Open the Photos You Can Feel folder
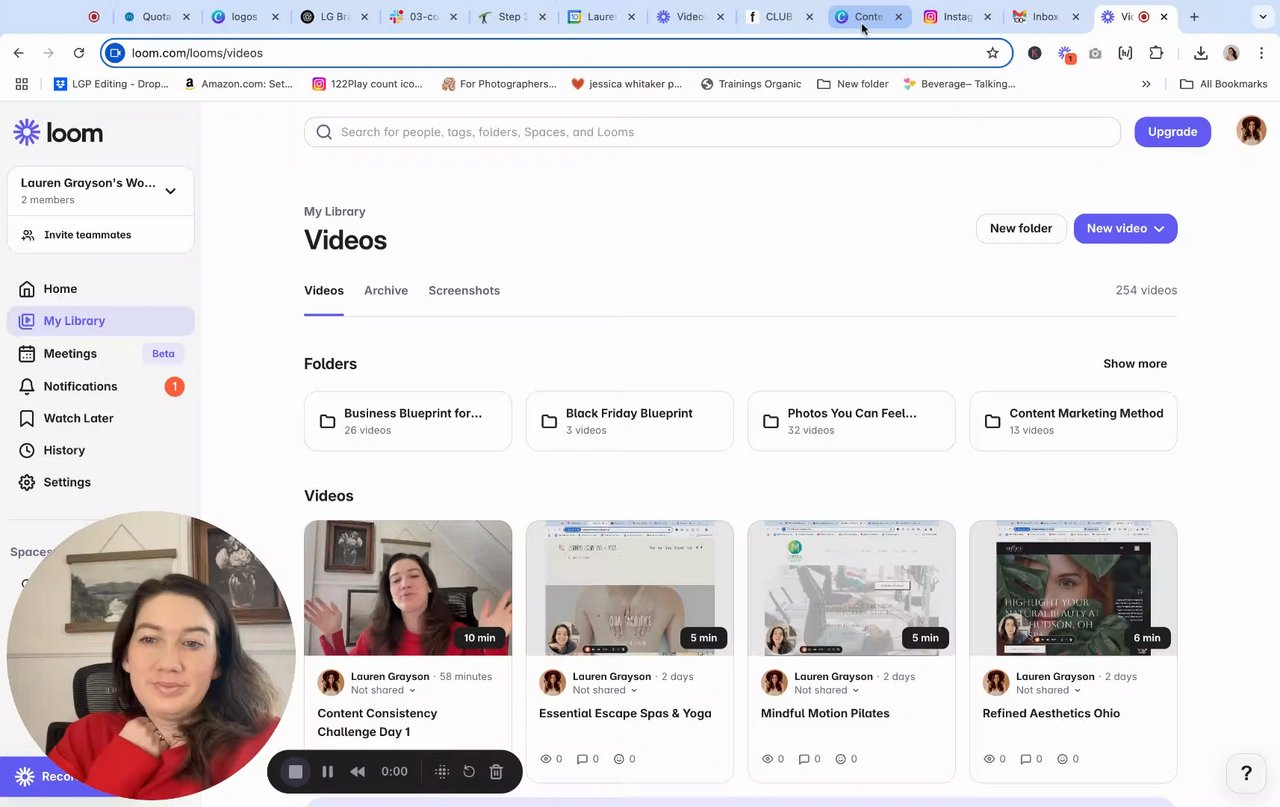 (x=852, y=421)
